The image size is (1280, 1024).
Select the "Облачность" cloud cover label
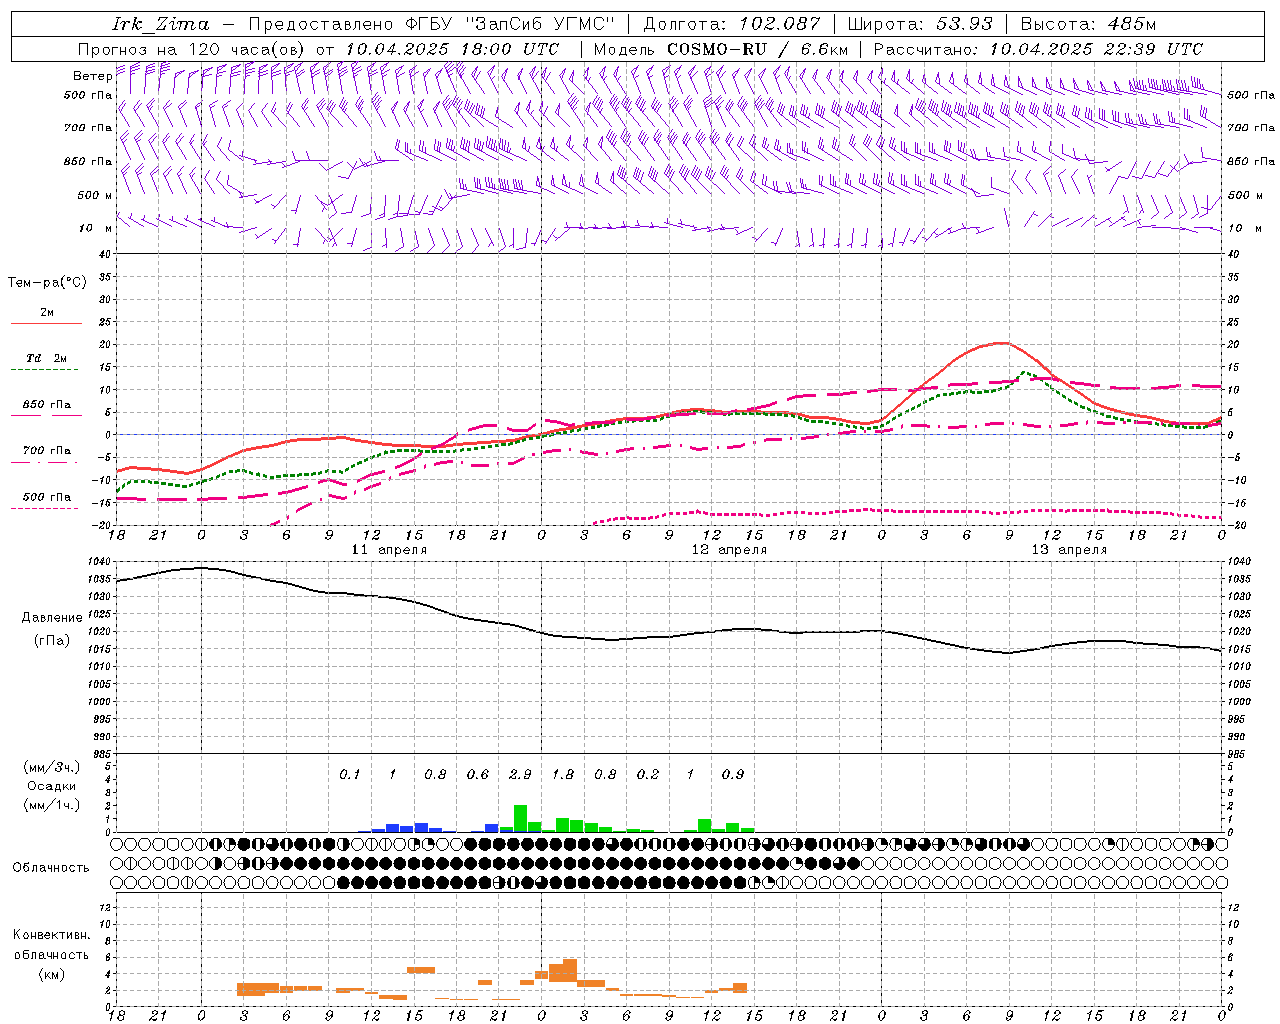tap(51, 868)
